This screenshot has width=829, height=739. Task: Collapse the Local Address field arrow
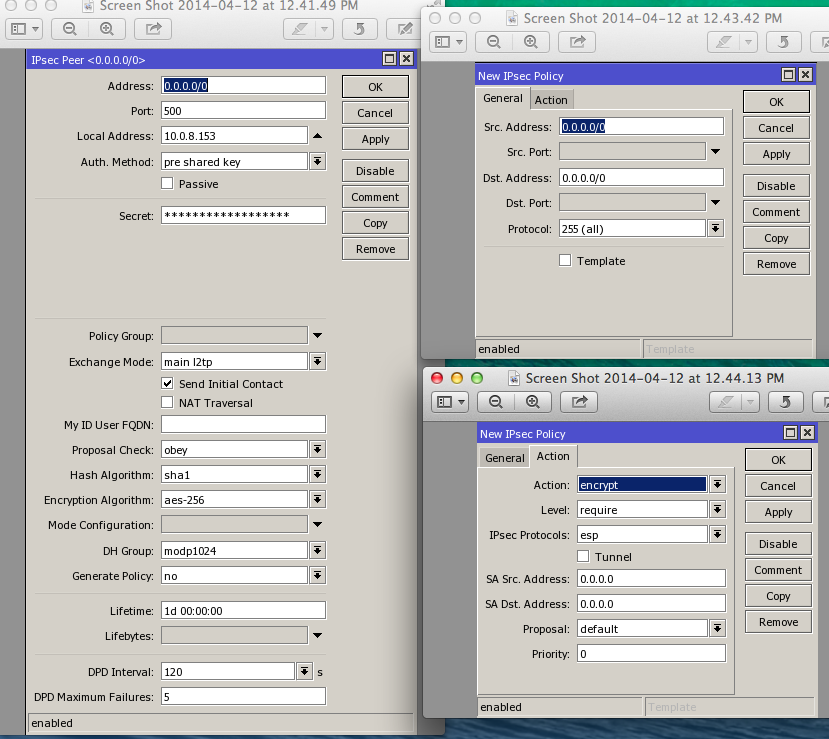pyautogui.click(x=317, y=136)
